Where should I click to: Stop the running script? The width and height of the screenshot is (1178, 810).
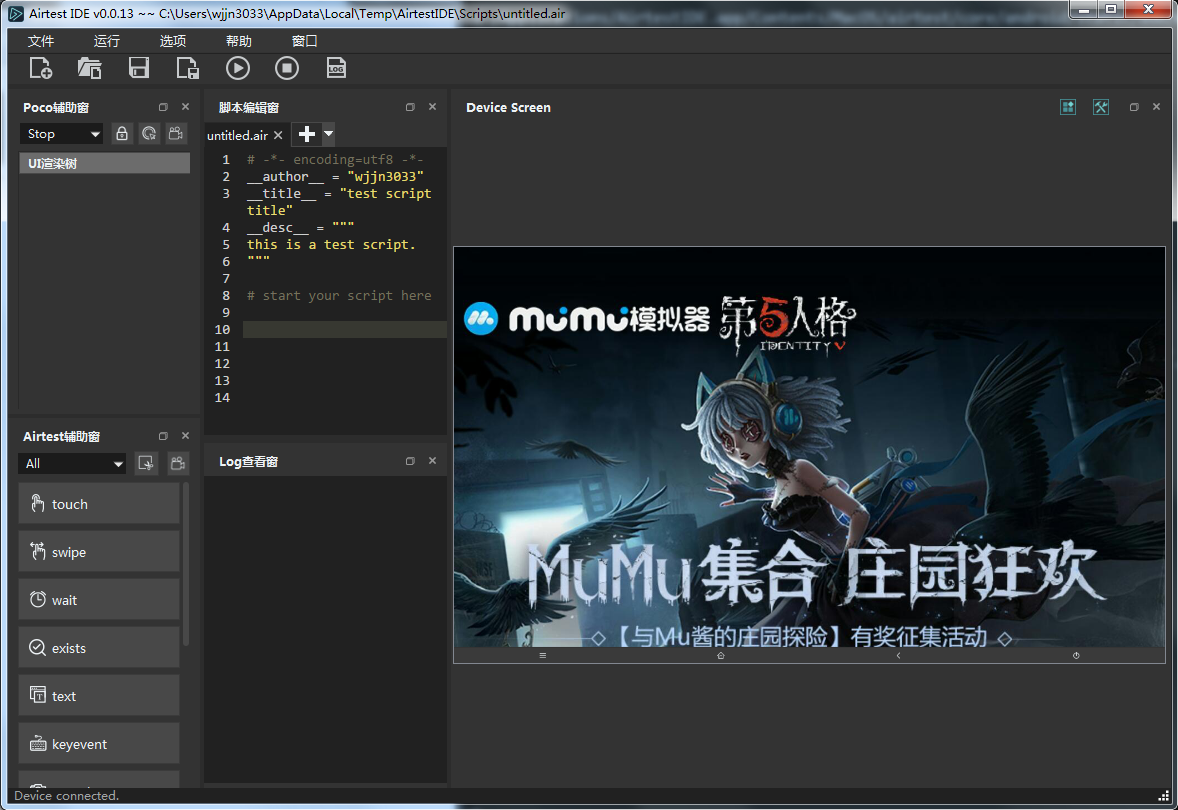coord(287,68)
